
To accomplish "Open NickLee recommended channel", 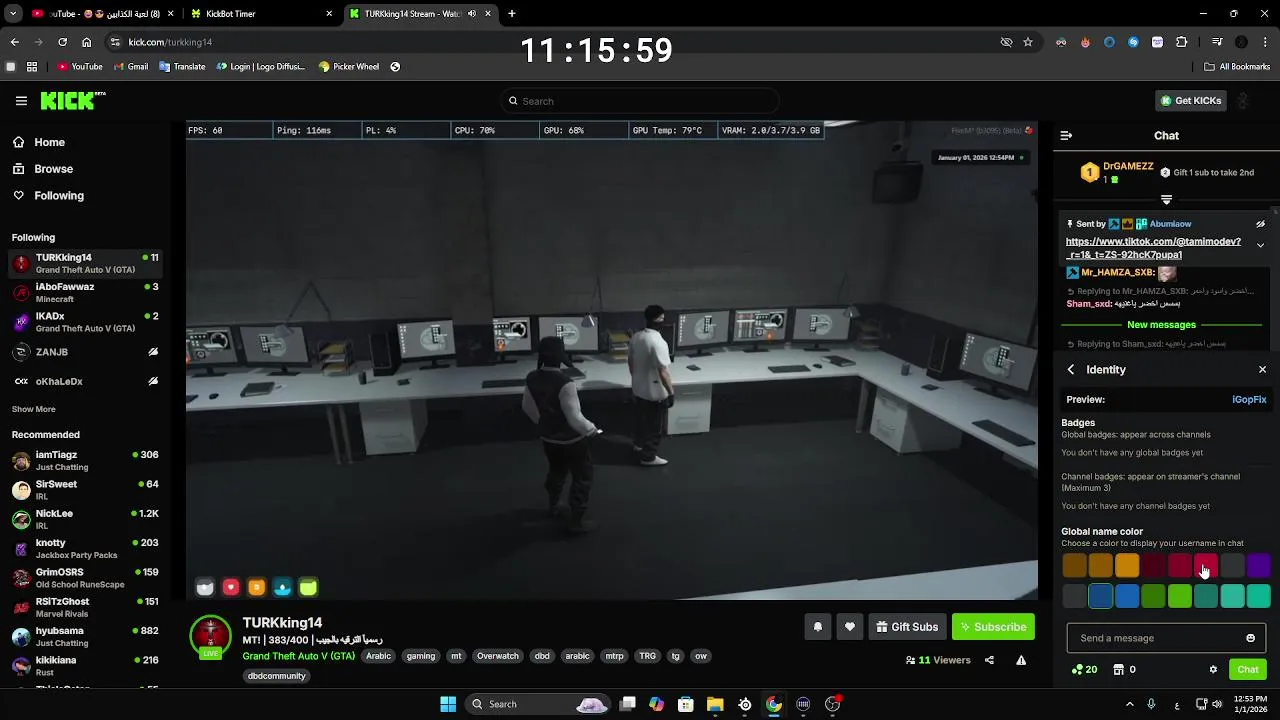I will coord(85,520).
